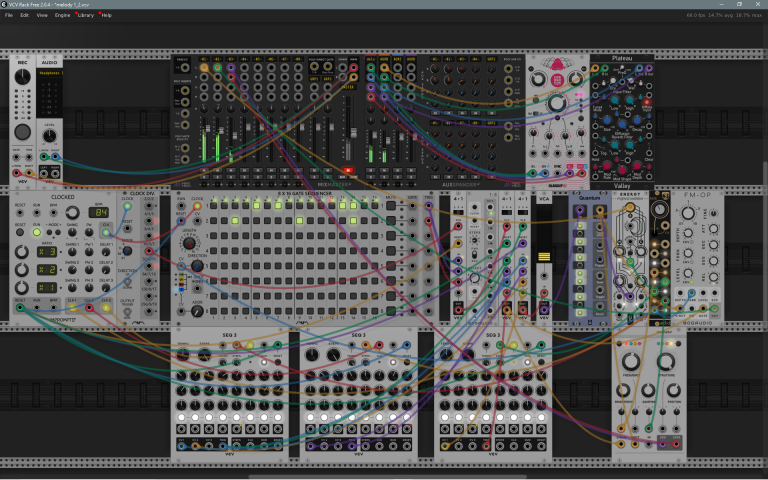Open the GRP1 label menu on MixMaster

[x=314, y=79]
